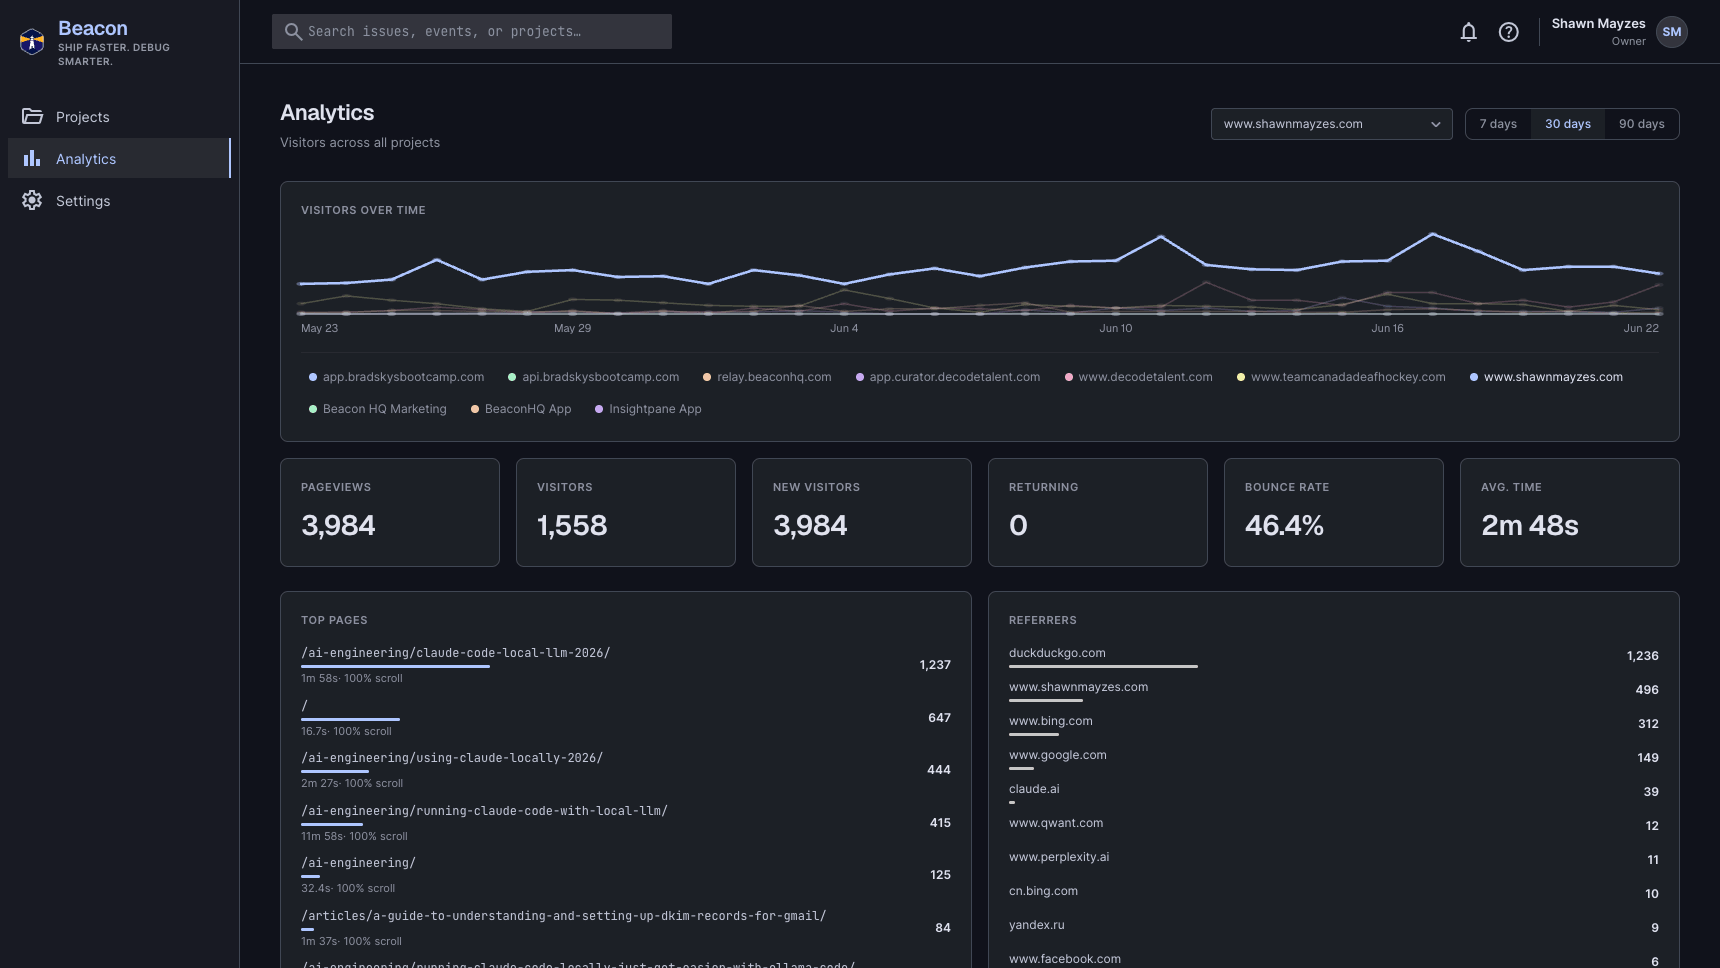The height and width of the screenshot is (968, 1720).
Task: Open the root "/" top page row
Action: tap(626, 718)
